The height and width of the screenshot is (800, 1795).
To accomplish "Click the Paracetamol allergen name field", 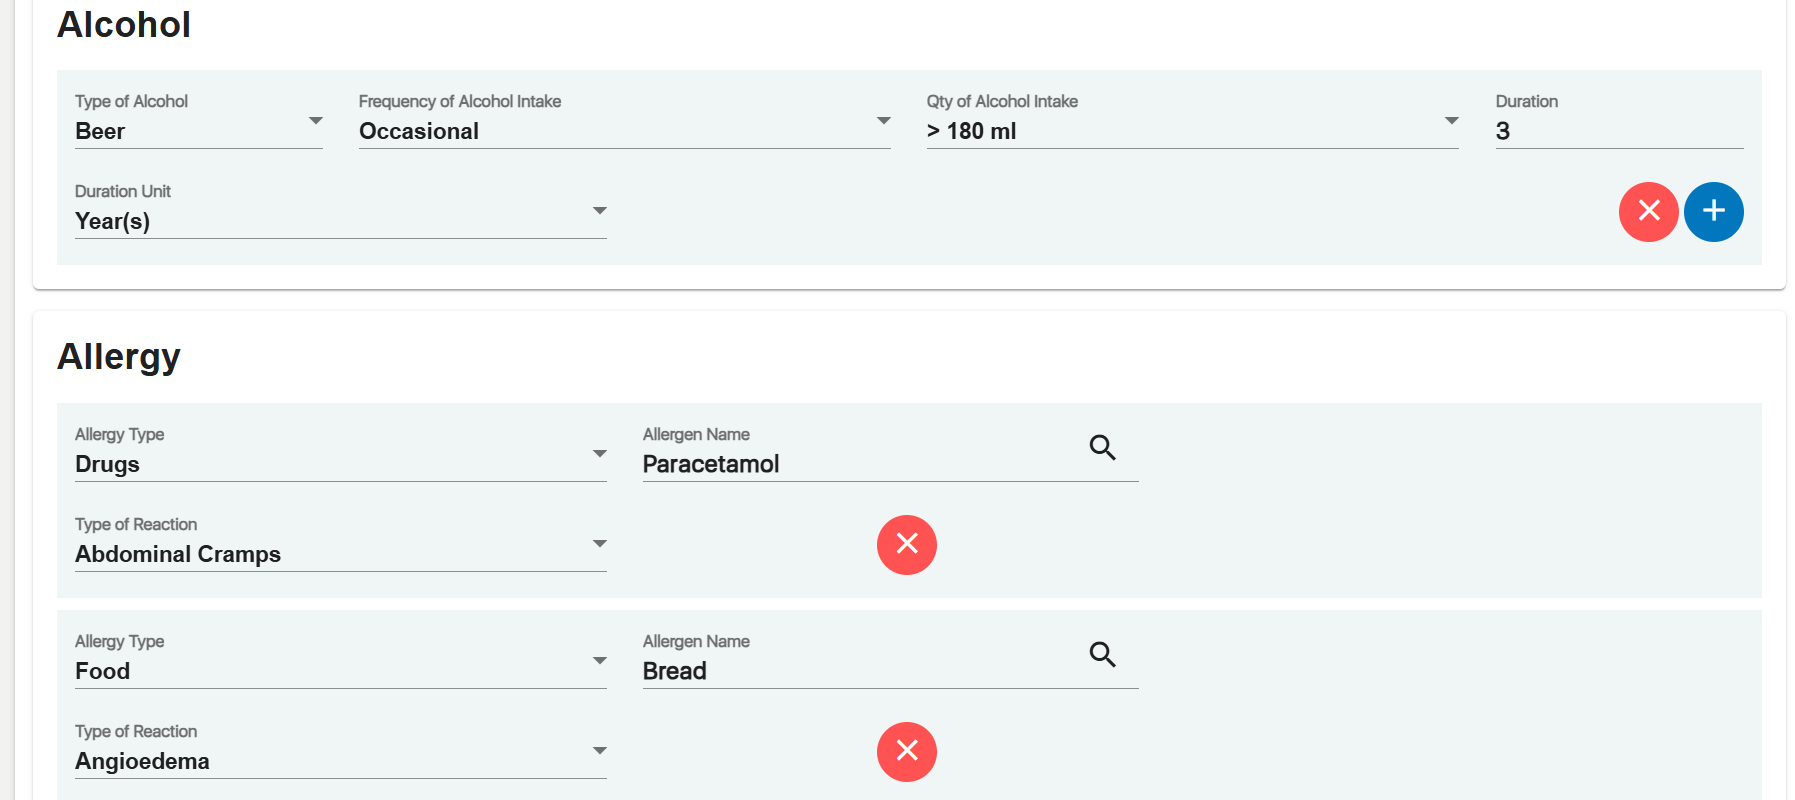I will tap(860, 464).
